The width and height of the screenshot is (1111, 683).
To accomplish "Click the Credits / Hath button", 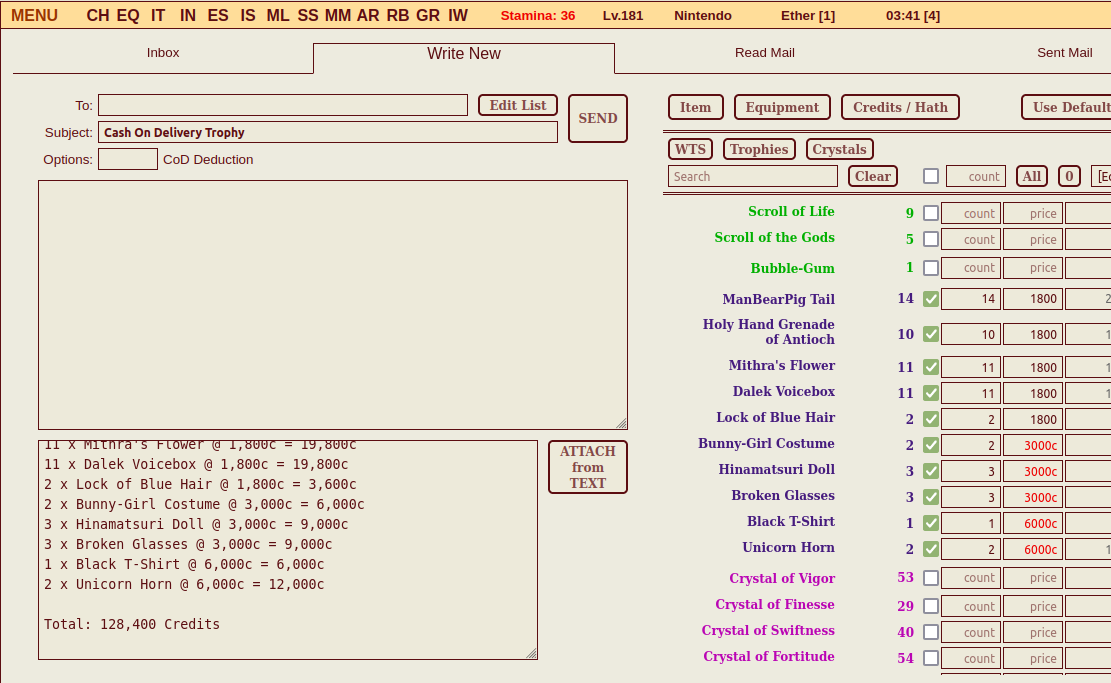I will point(900,107).
